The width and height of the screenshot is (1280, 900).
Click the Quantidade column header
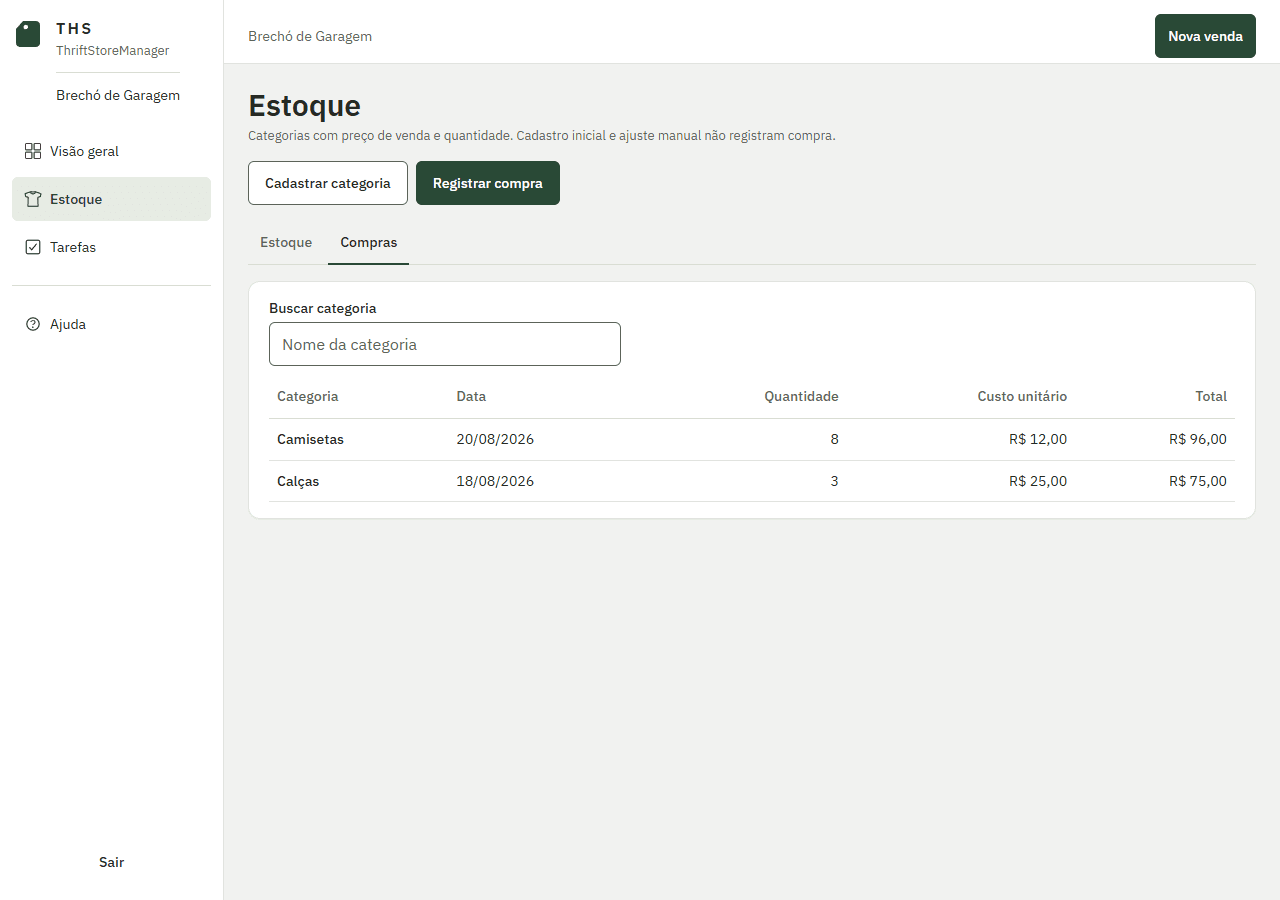801,396
